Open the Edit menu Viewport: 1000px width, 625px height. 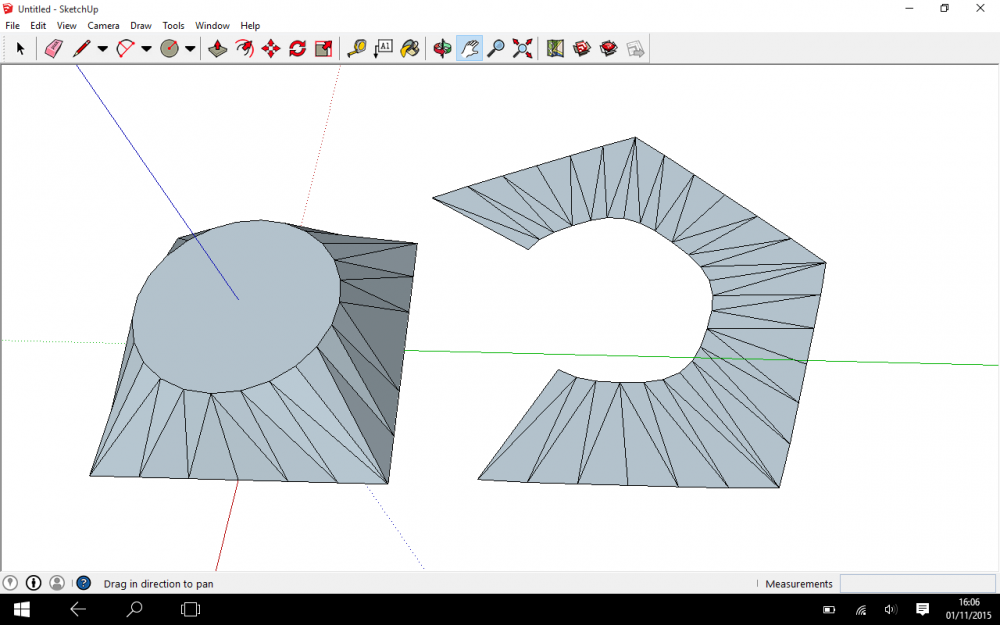(x=38, y=26)
